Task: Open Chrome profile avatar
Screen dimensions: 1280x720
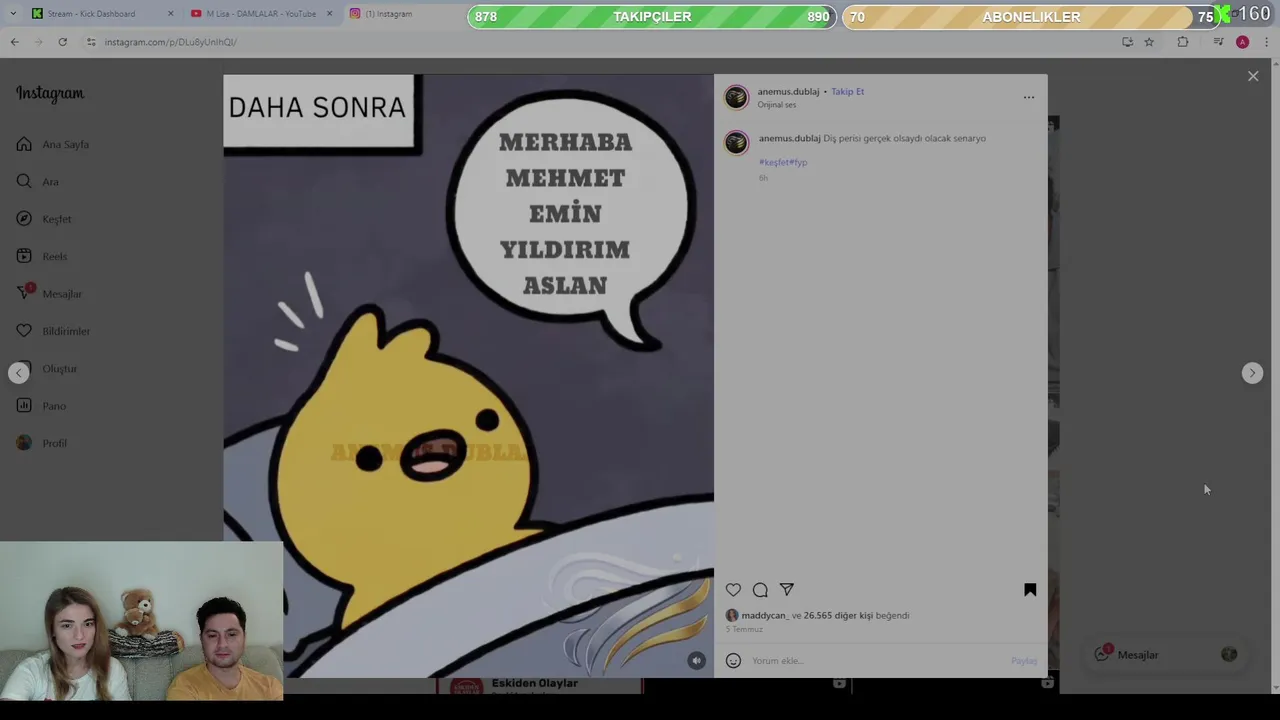Action: pos(1242,42)
